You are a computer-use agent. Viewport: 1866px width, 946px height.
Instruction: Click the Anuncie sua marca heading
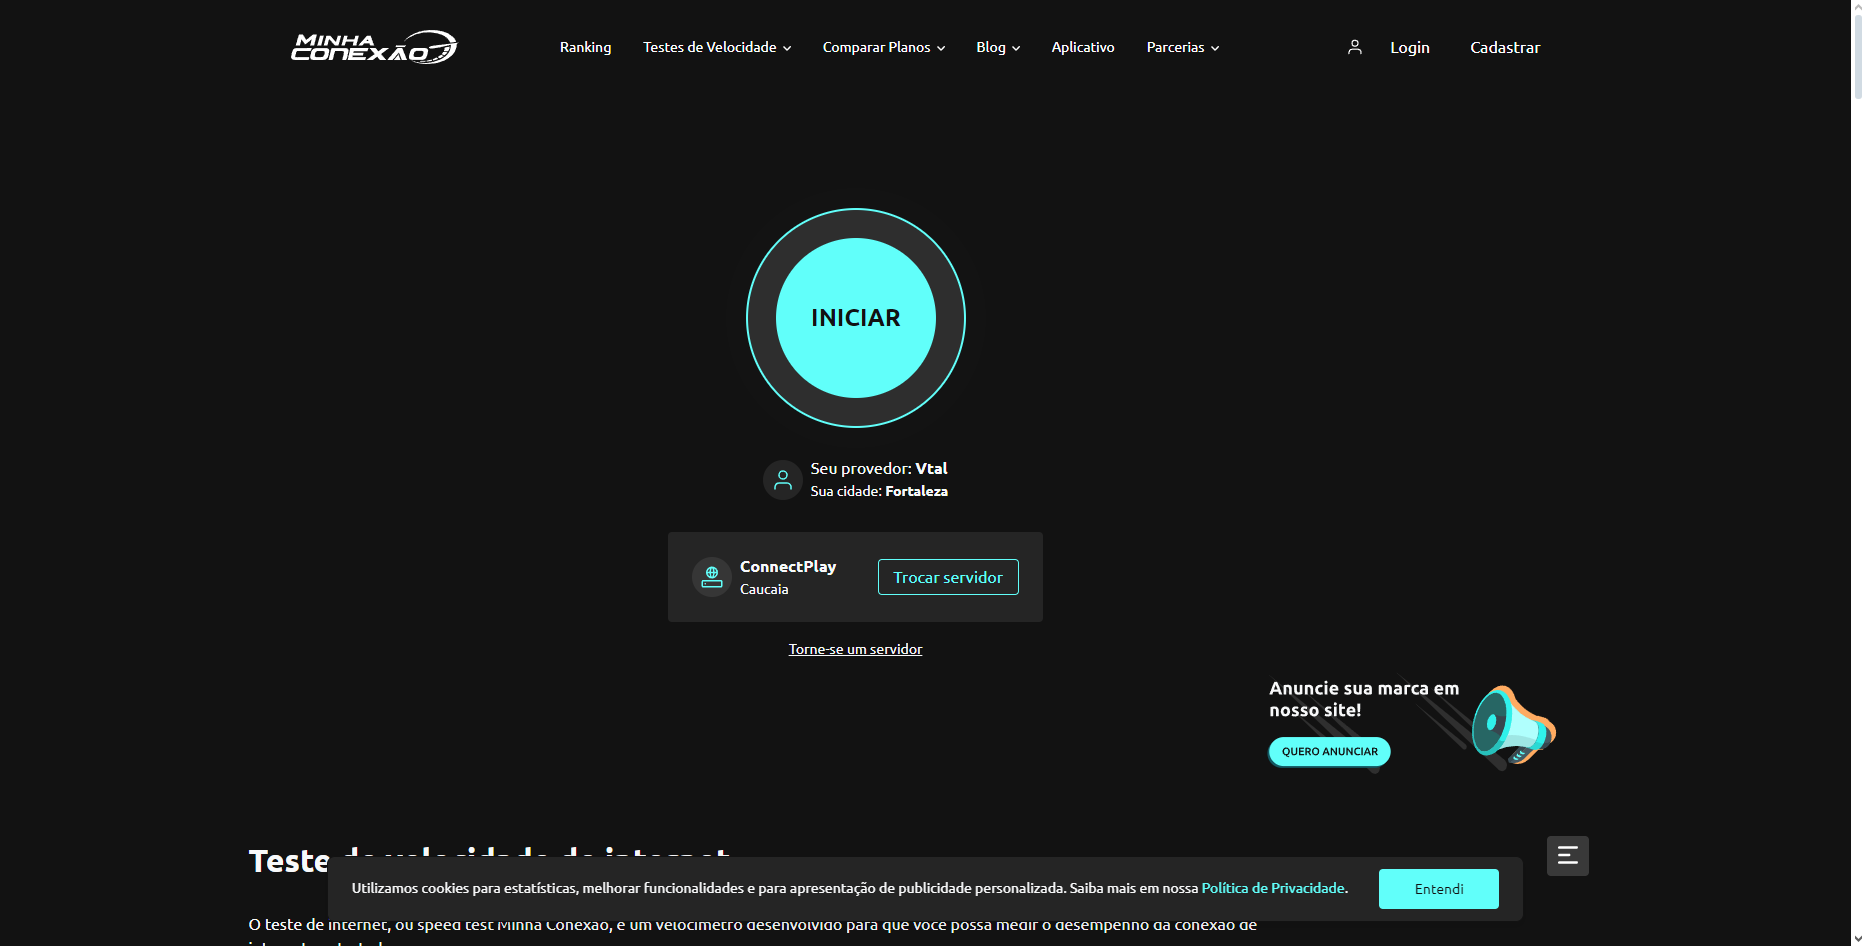point(1364,699)
